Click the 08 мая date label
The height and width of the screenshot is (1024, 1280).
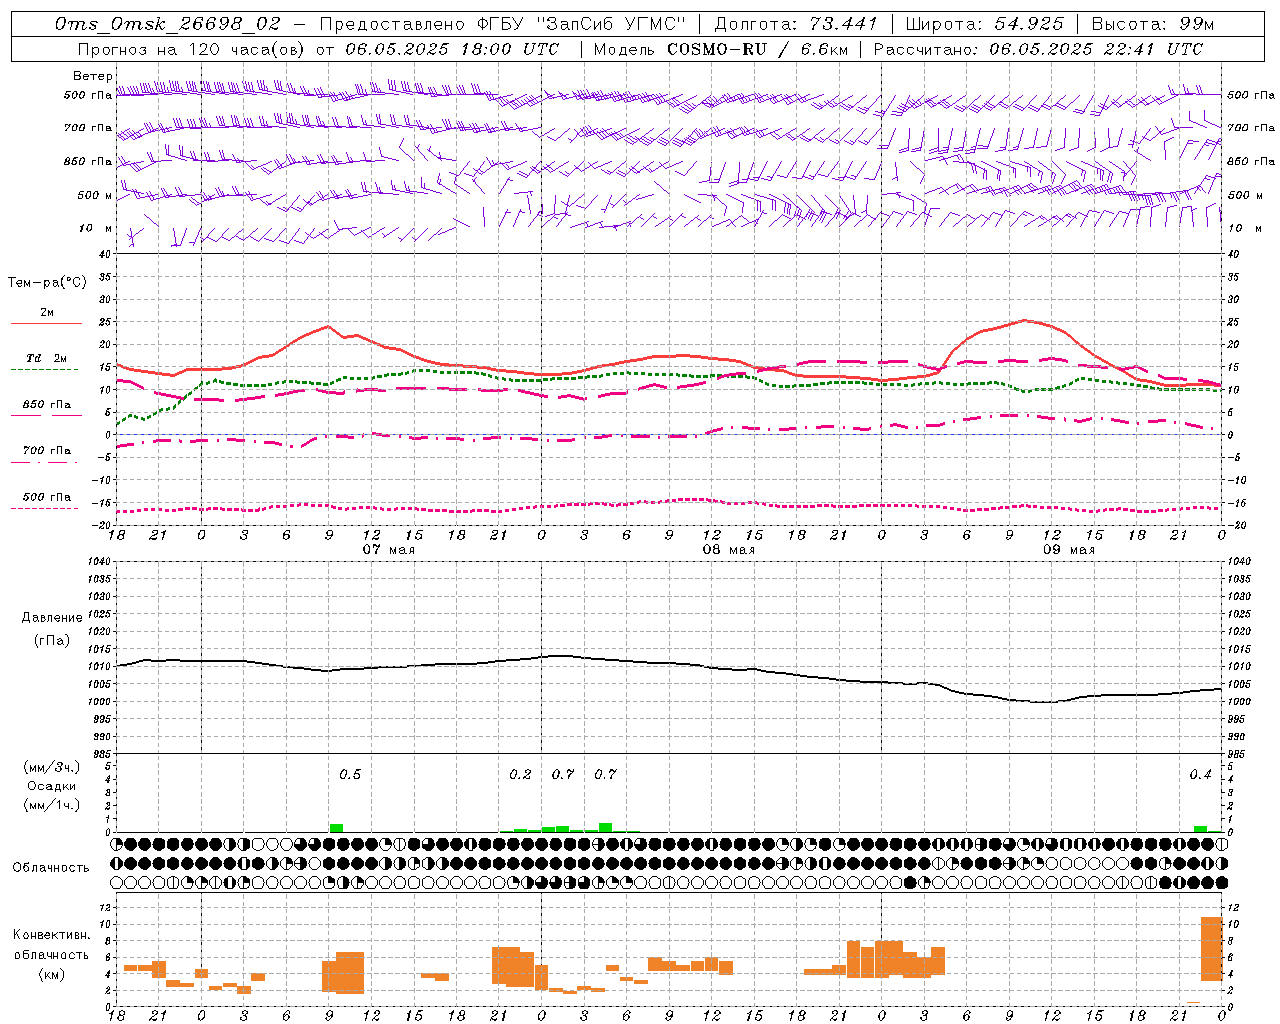click(x=729, y=550)
